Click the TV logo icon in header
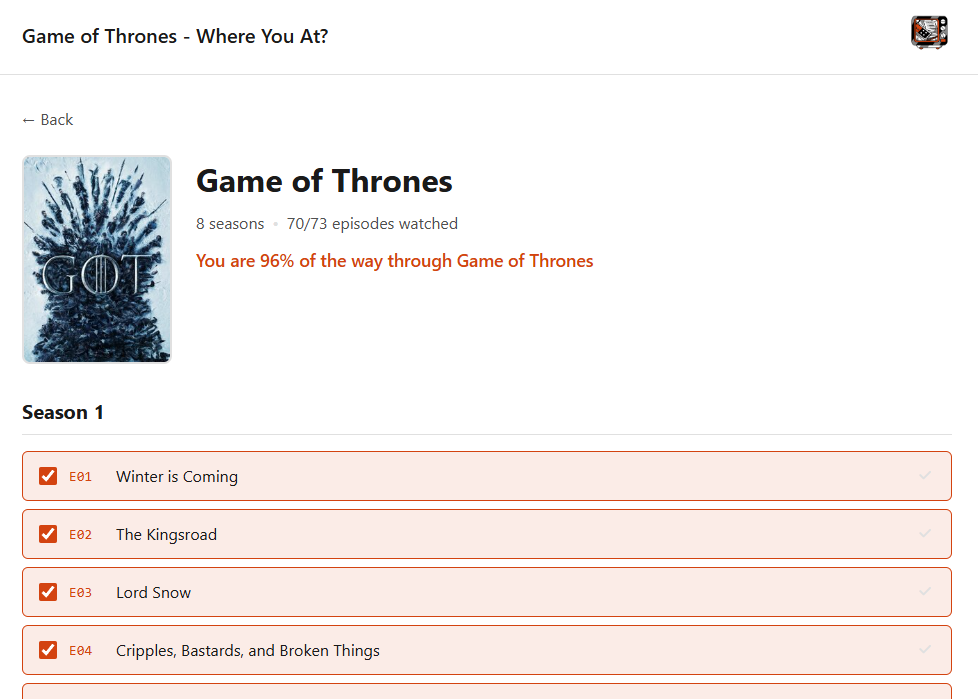This screenshot has width=978, height=699. tap(929, 33)
